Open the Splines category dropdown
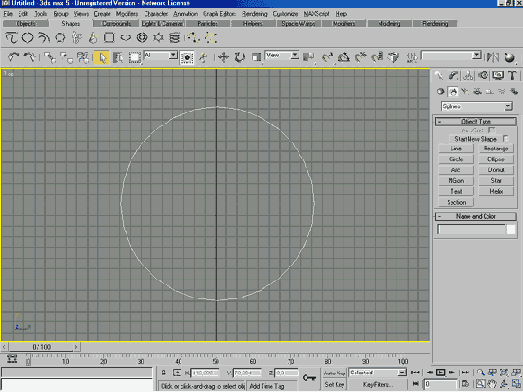Viewport: 523px width, 392px height. pyautogui.click(x=477, y=106)
